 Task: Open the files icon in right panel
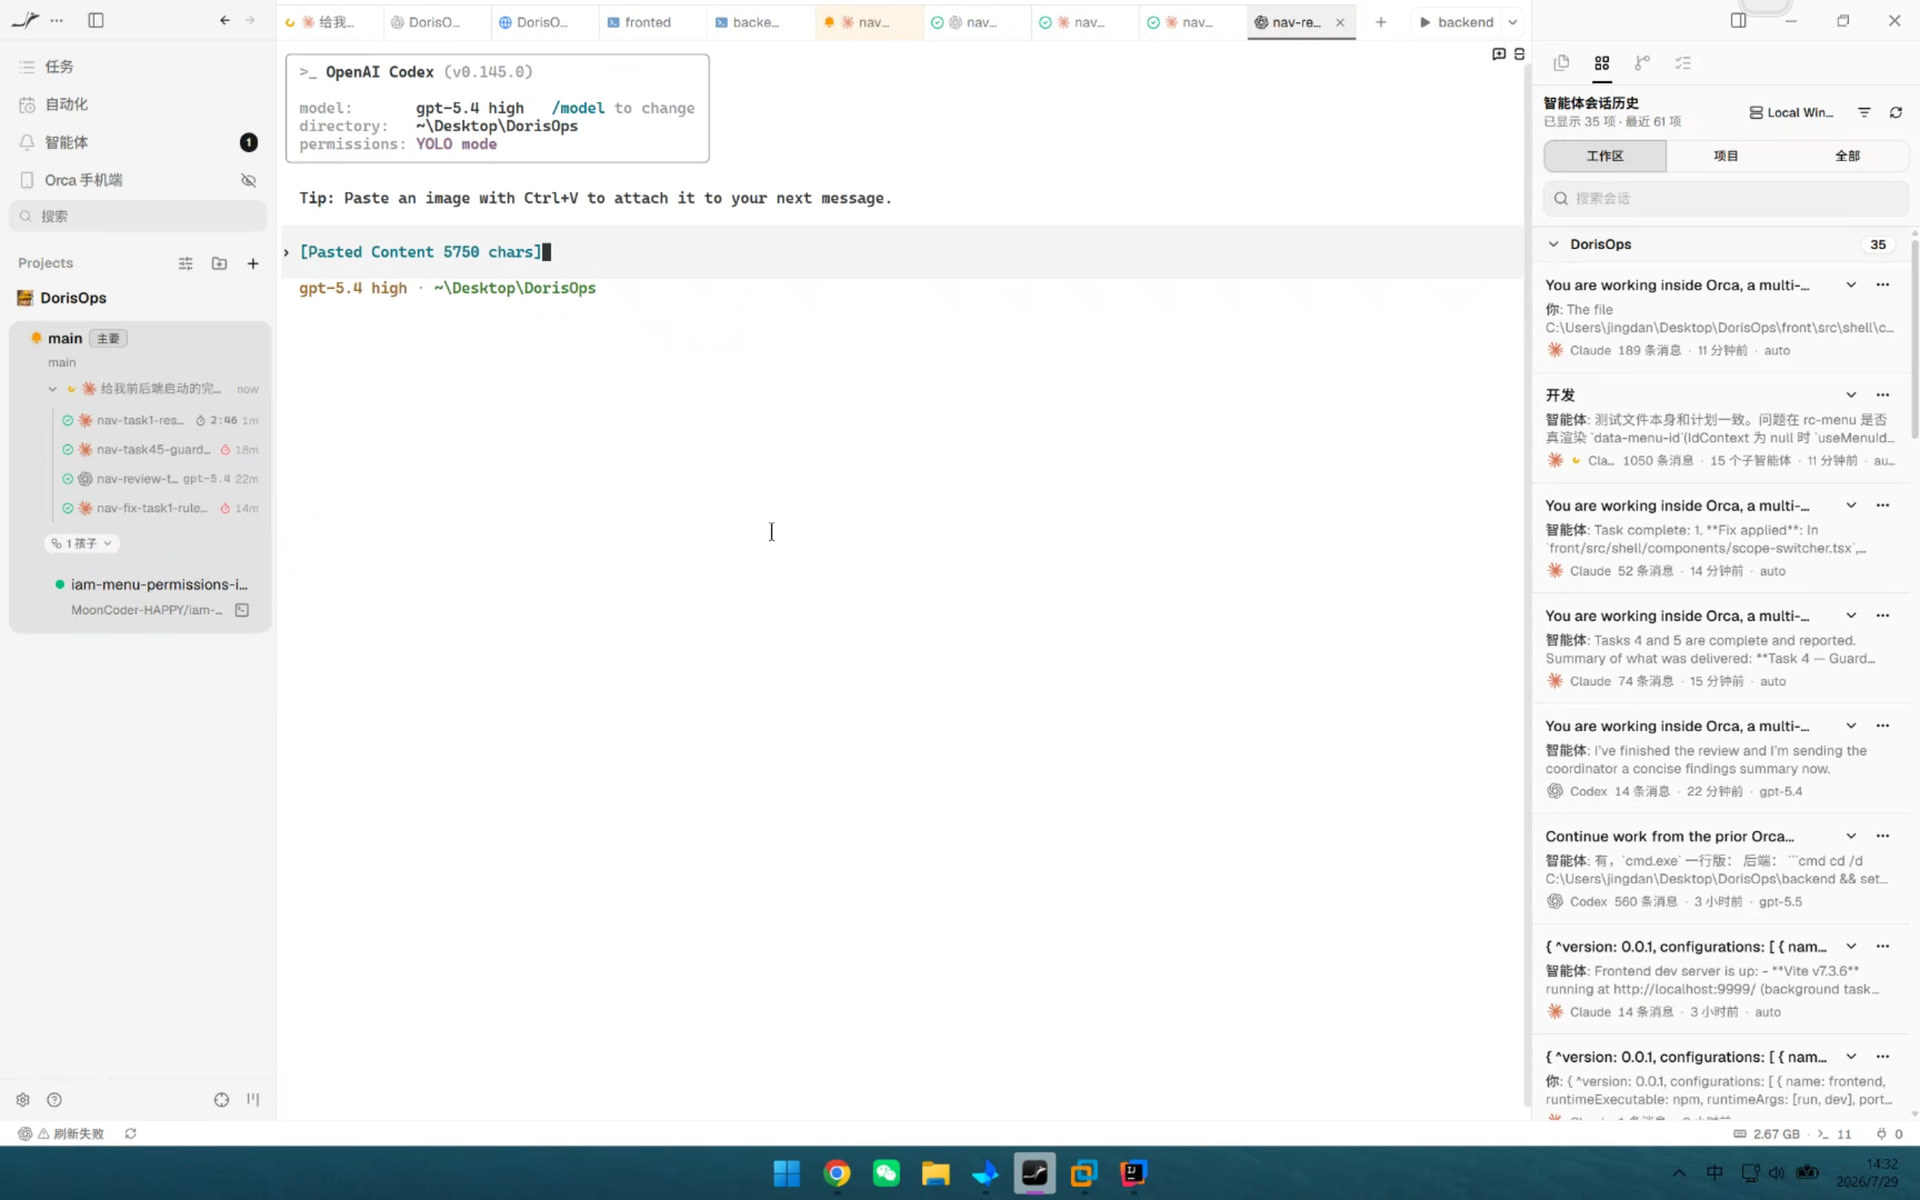click(1561, 63)
